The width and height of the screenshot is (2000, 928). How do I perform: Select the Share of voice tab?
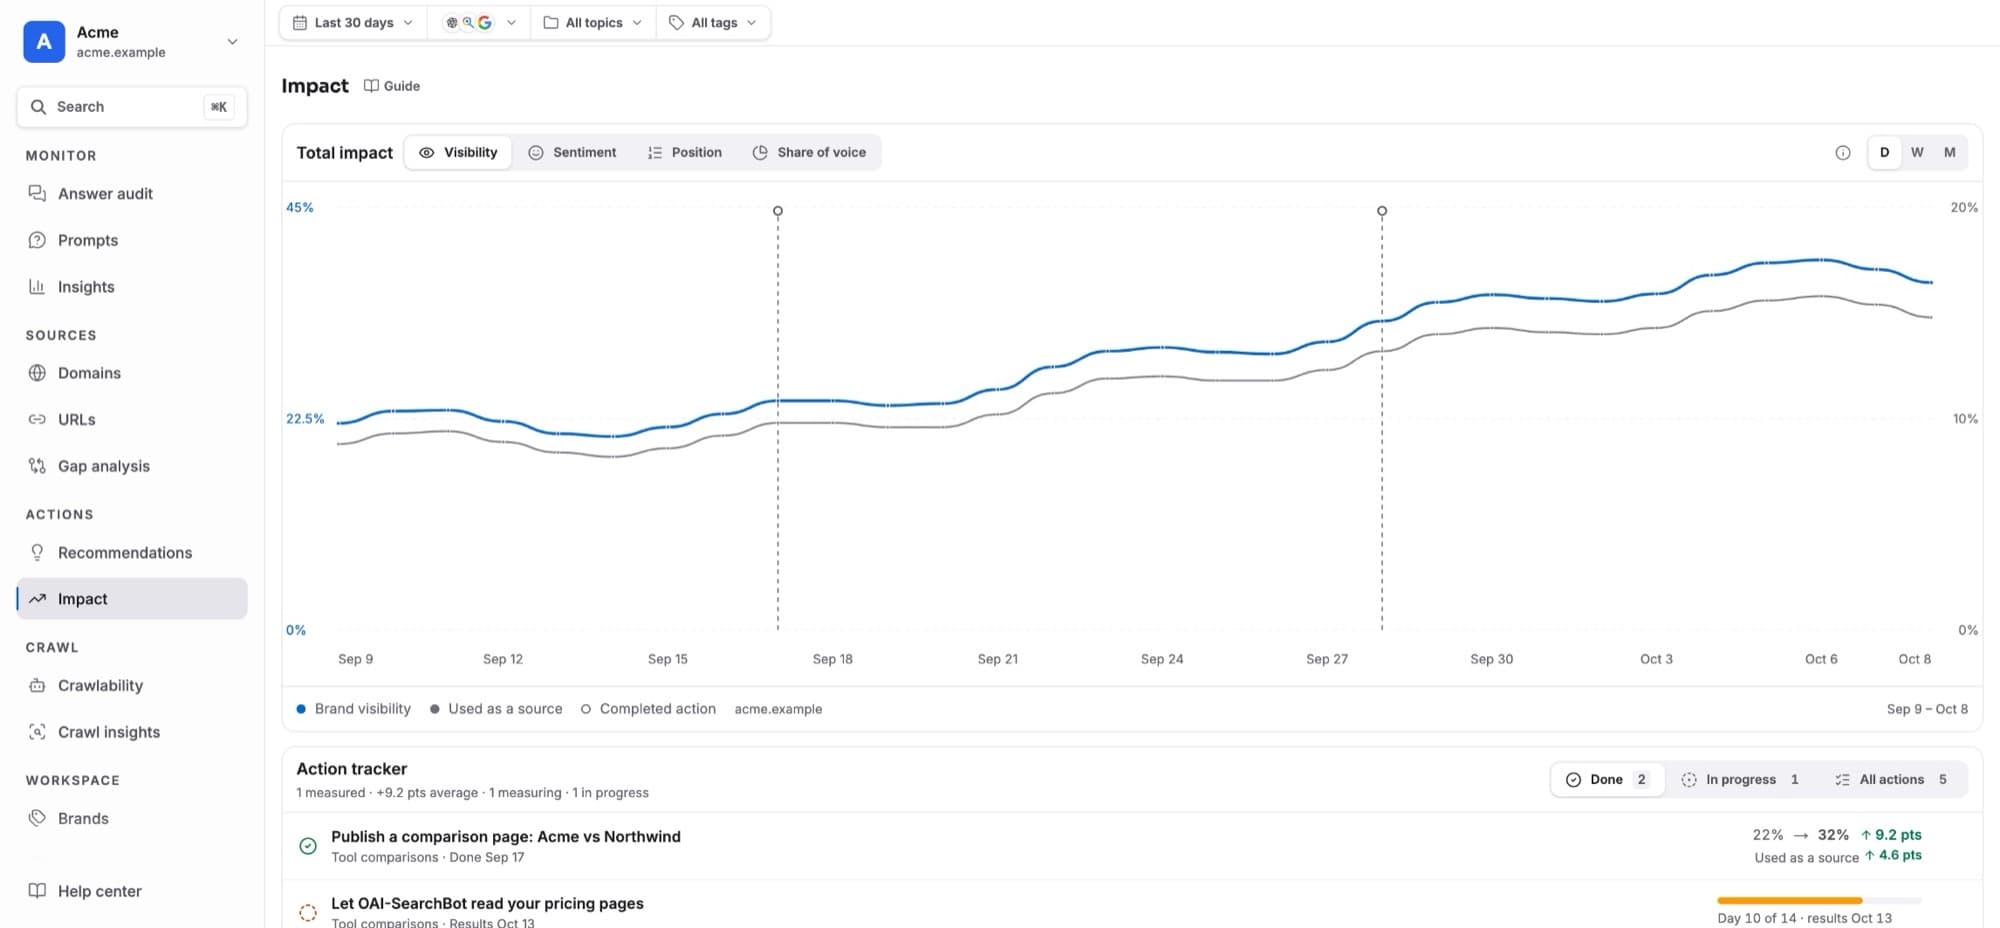click(x=809, y=153)
